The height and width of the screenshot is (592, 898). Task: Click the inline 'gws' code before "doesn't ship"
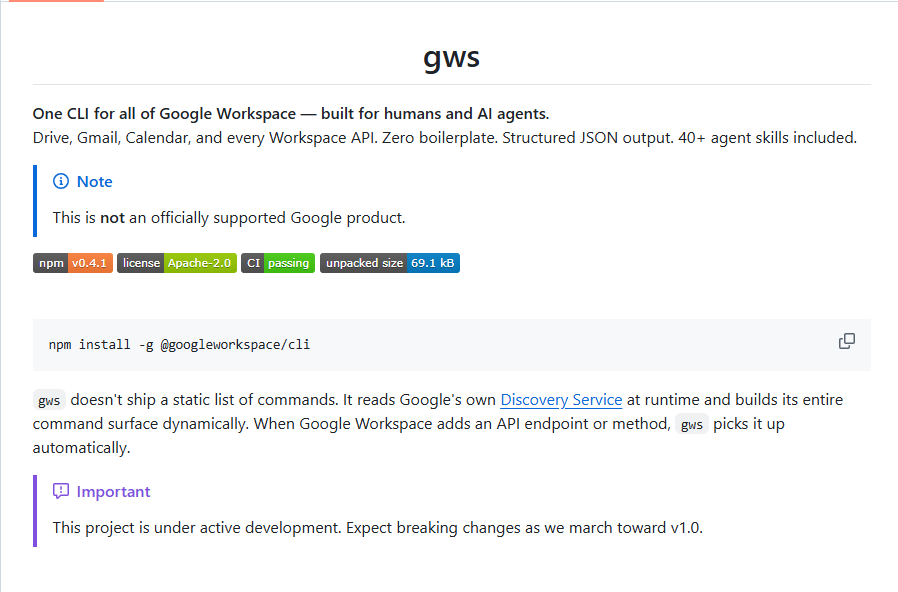pos(49,400)
